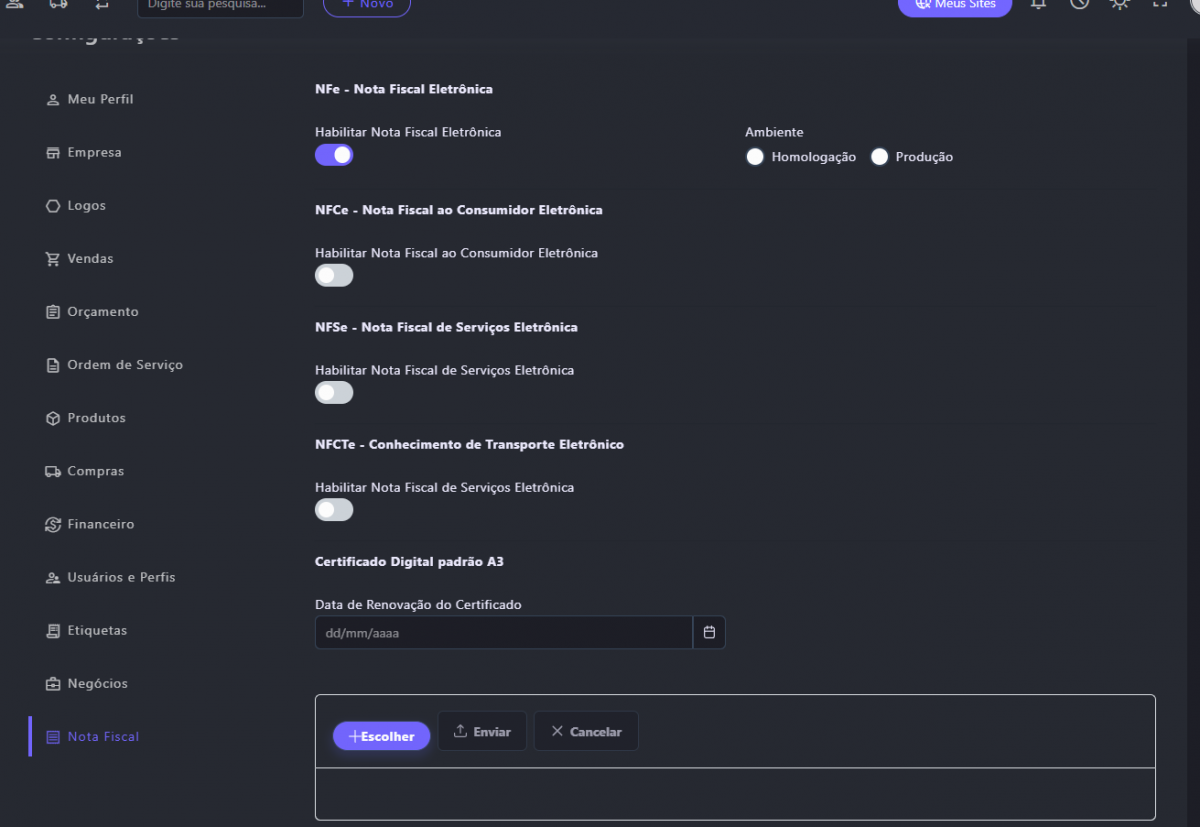Viewport: 1200px width, 827px height.
Task: Click the Meu Perfil person icon
Action: tap(53, 100)
